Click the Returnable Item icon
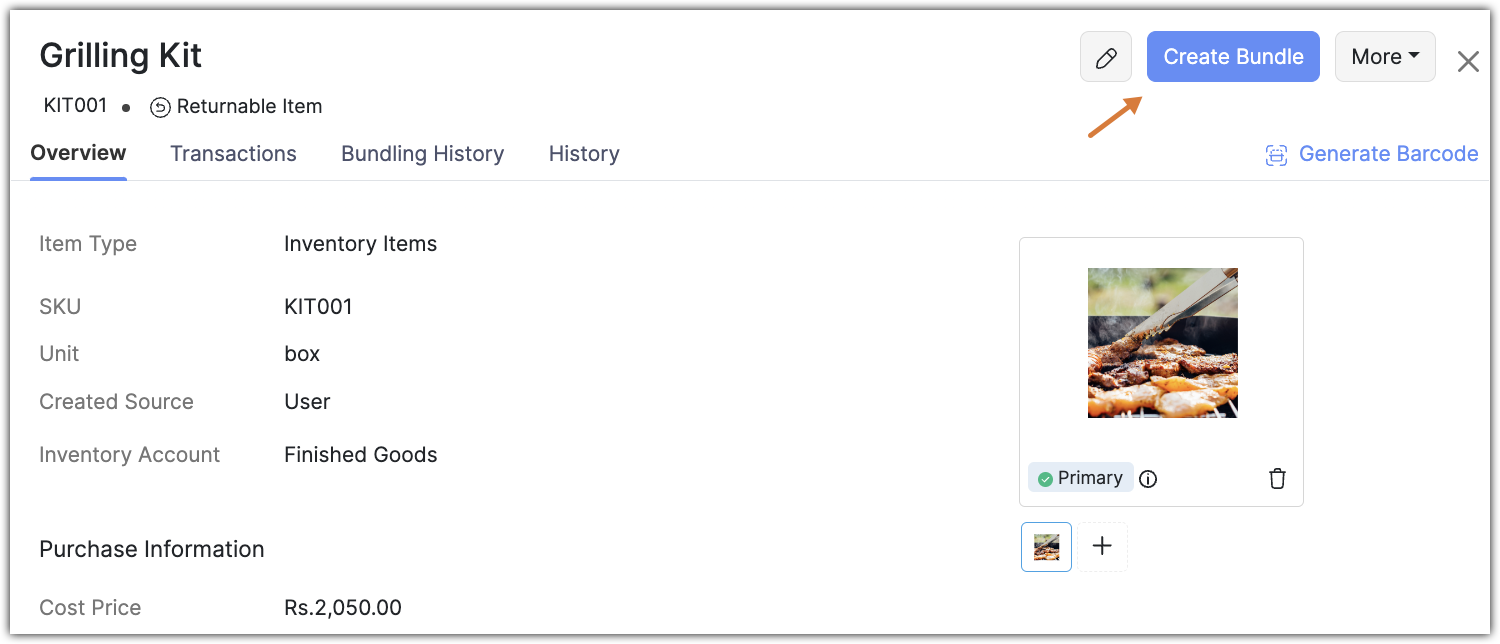 (160, 107)
